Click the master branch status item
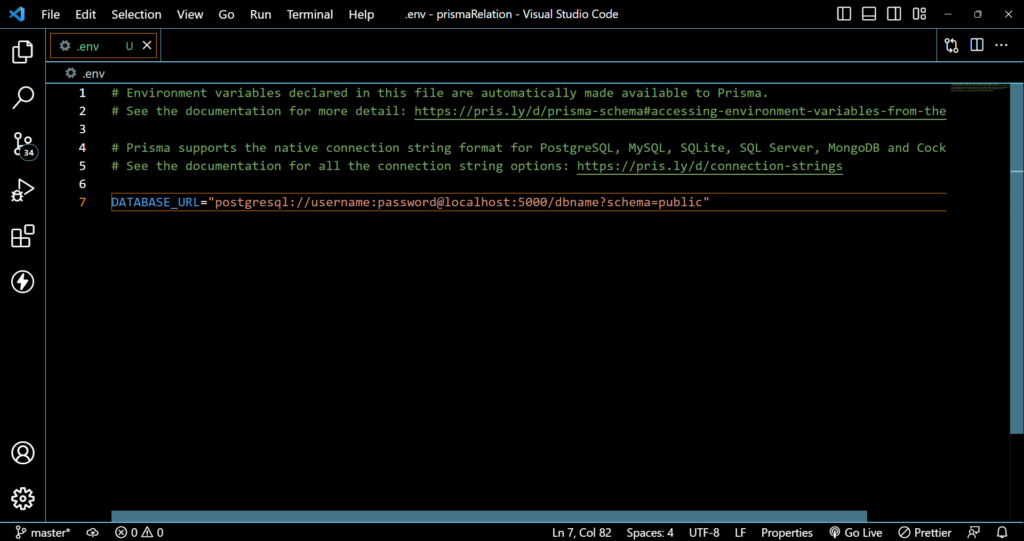Viewport: 1024px width, 541px height. tap(42, 533)
